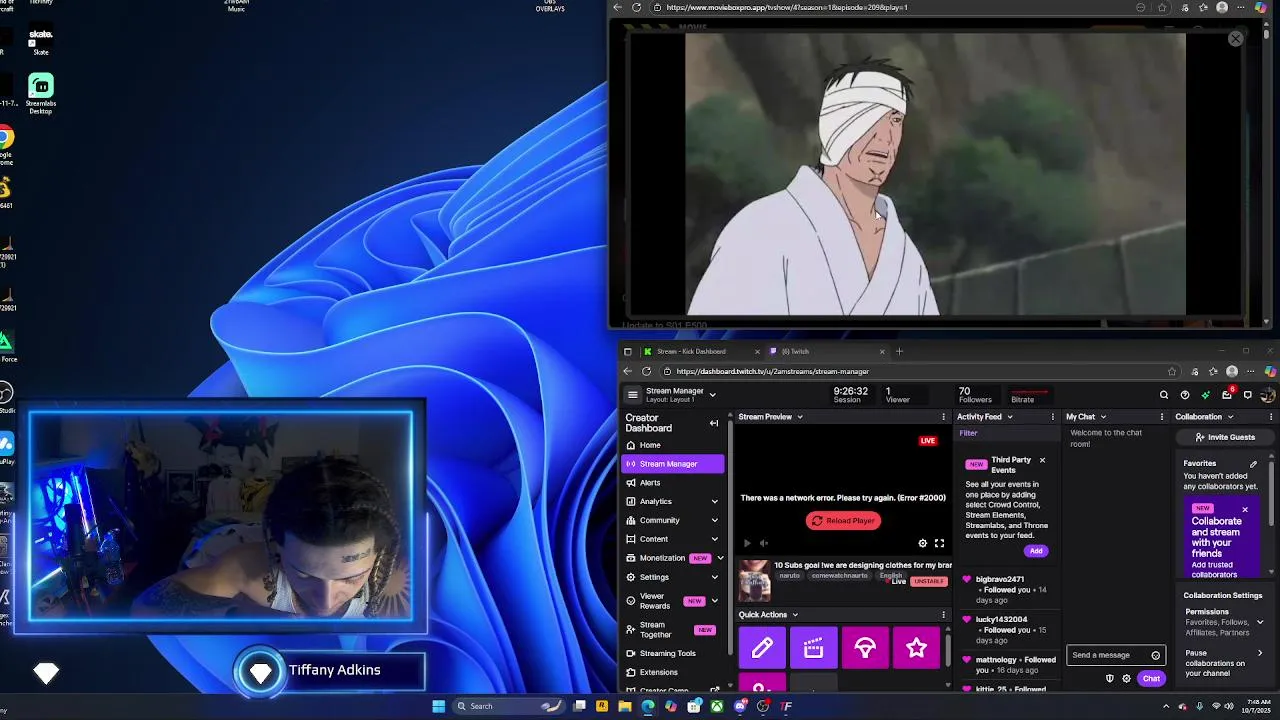Open My Chat panel options menu
The width and height of the screenshot is (1280, 720).
tap(1162, 417)
